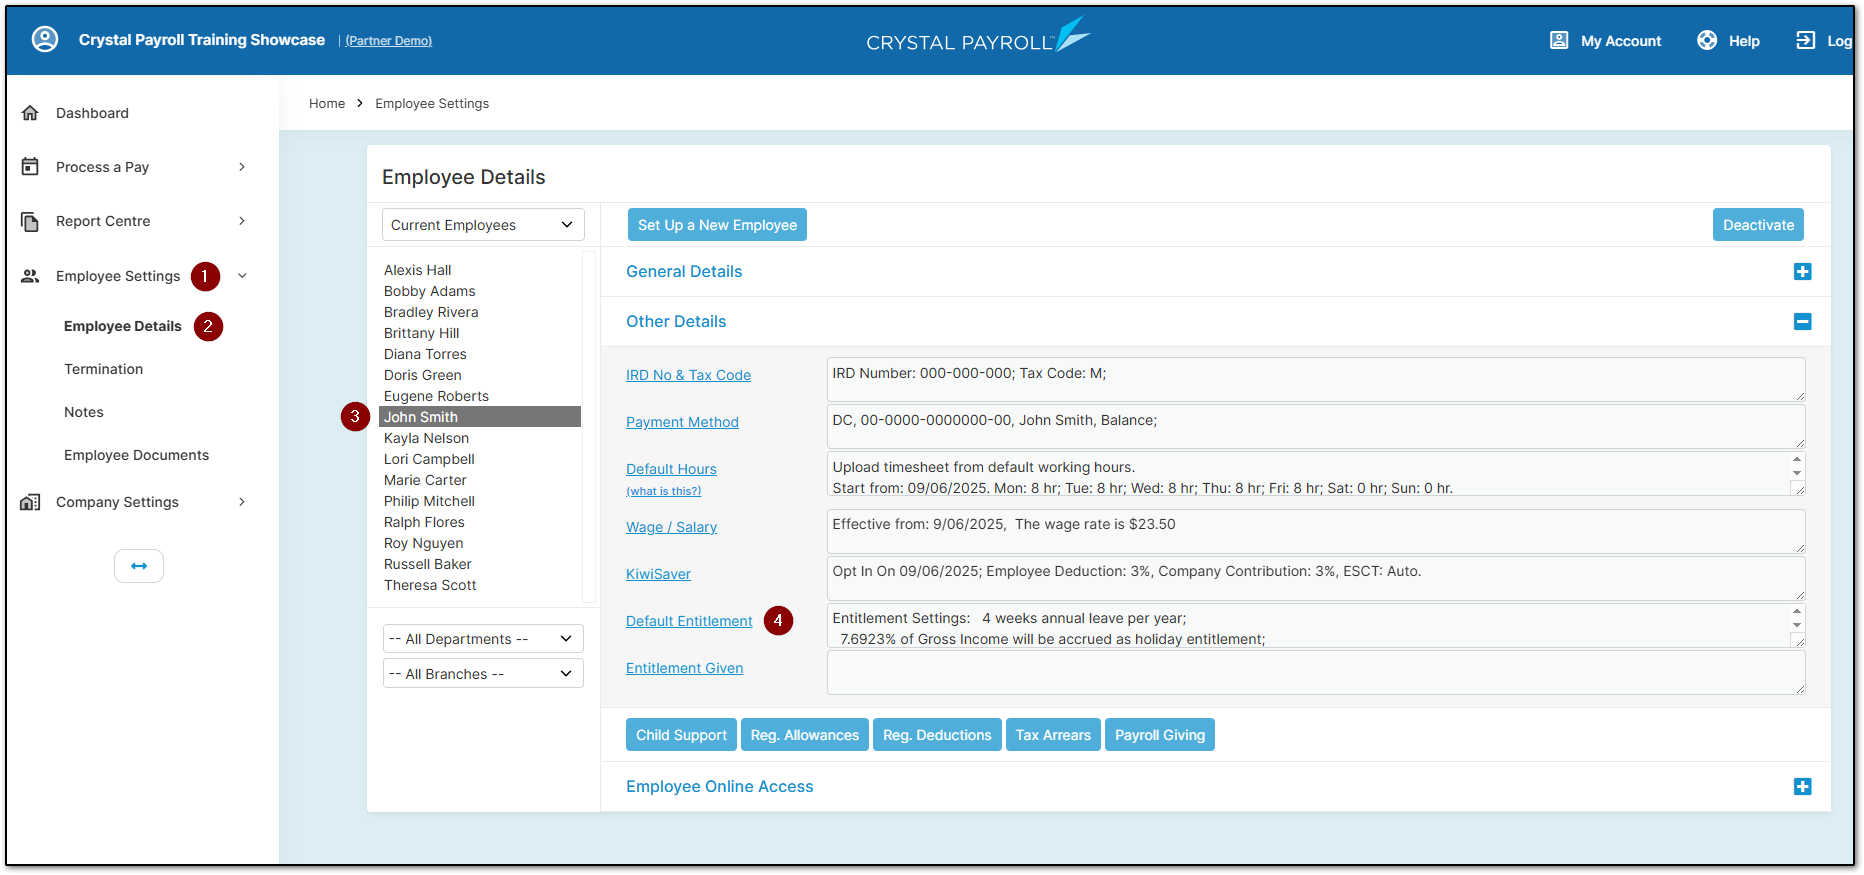Click the Reg. Deductions button
This screenshot has height=875, width=1864.
pos(937,735)
